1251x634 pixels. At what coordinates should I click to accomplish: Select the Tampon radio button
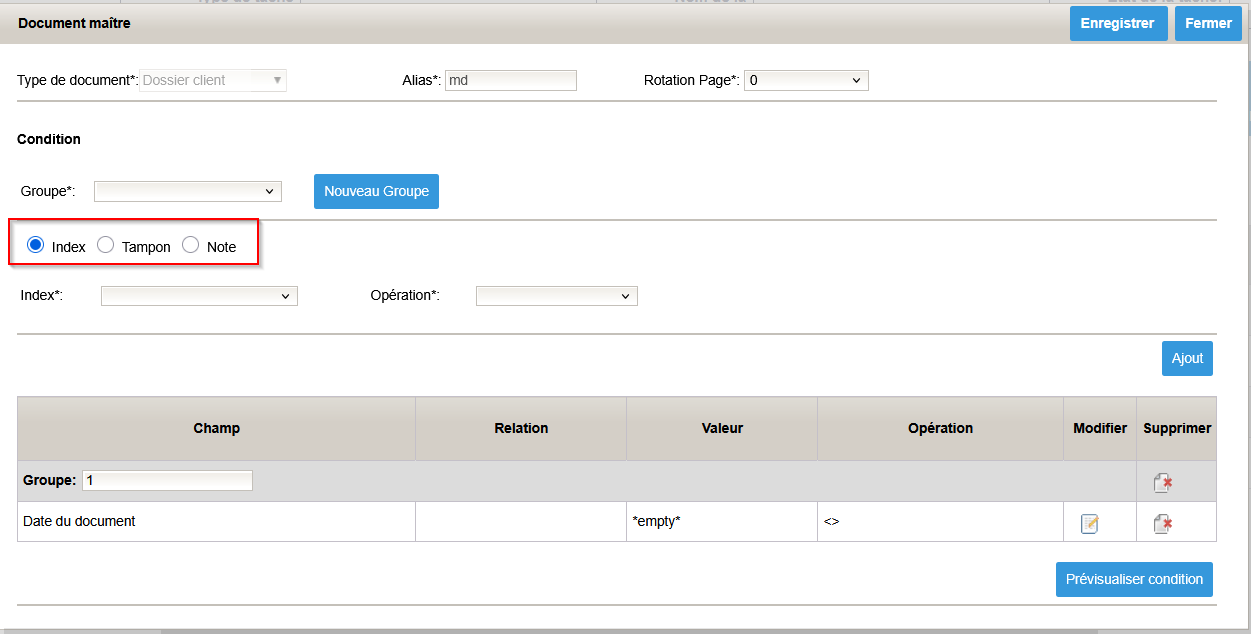pyautogui.click(x=106, y=245)
